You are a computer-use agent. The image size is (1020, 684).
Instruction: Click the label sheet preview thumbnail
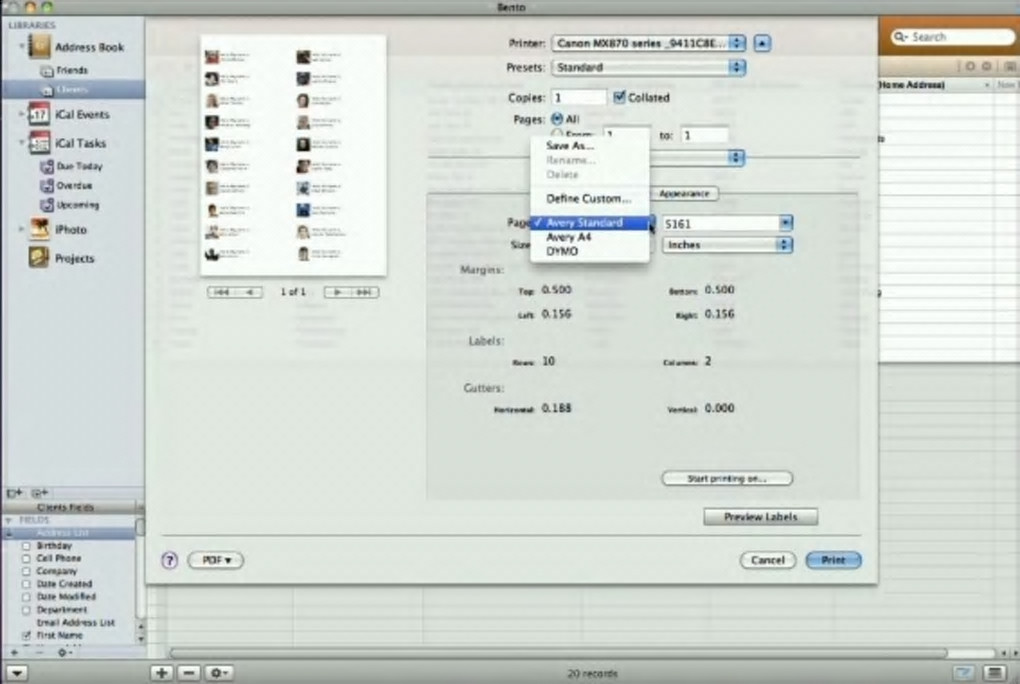293,156
